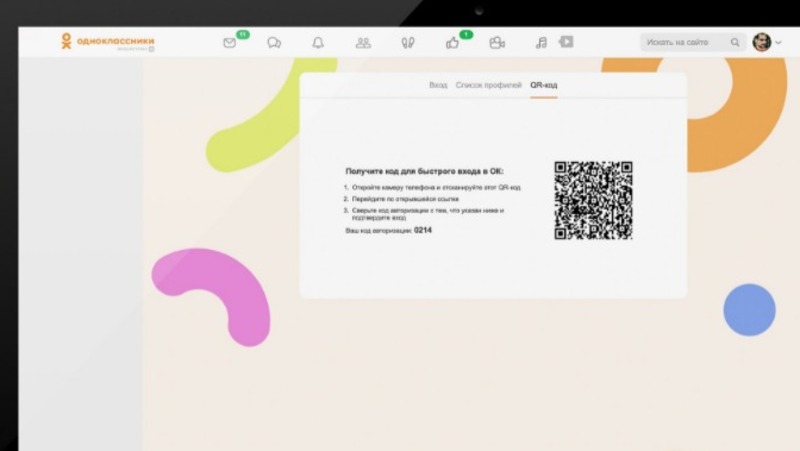
Task: Open events via the thumbs-up icon
Action: coord(452,43)
